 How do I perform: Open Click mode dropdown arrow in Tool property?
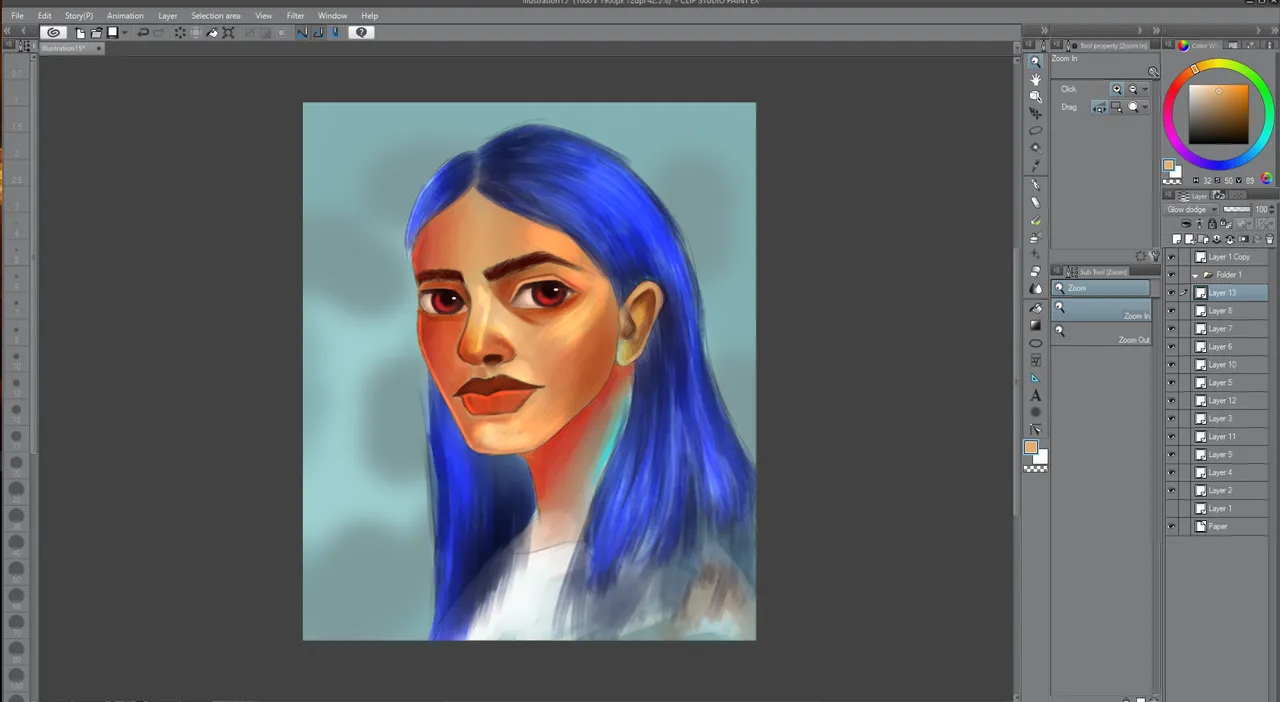point(1145,89)
